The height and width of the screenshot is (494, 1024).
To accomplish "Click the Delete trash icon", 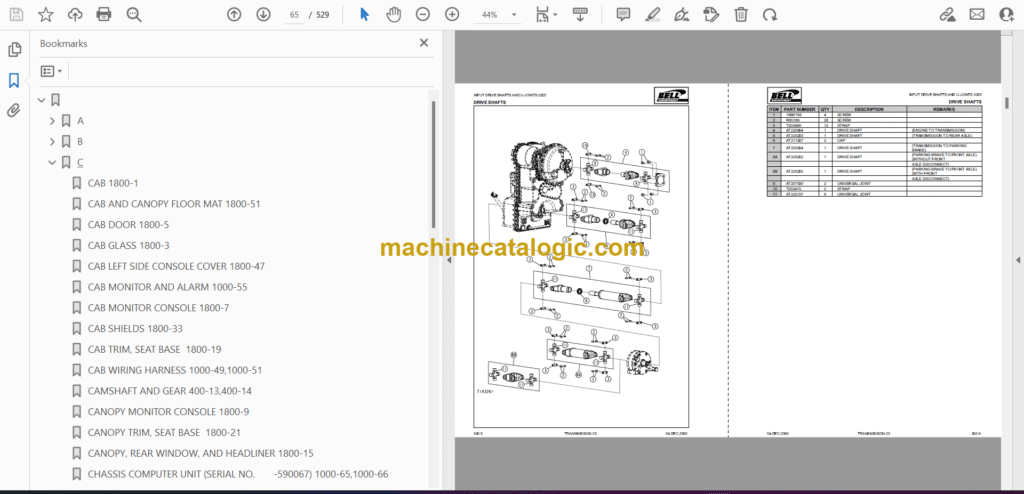I will coord(741,14).
